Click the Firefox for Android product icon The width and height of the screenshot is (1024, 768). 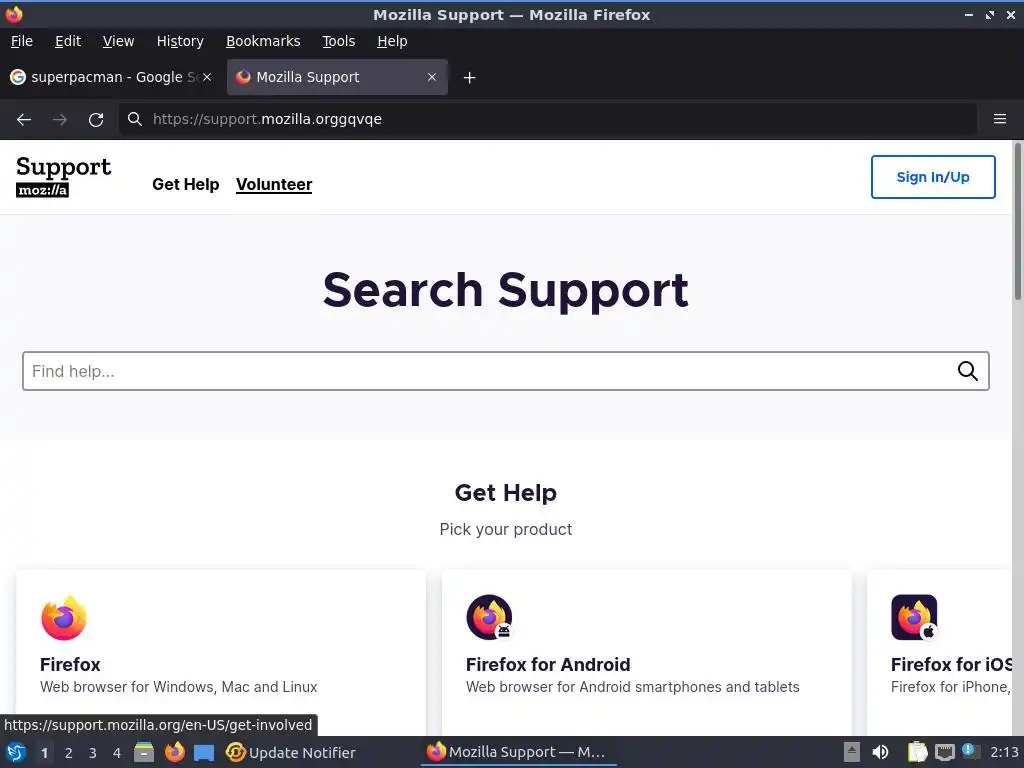click(x=489, y=617)
